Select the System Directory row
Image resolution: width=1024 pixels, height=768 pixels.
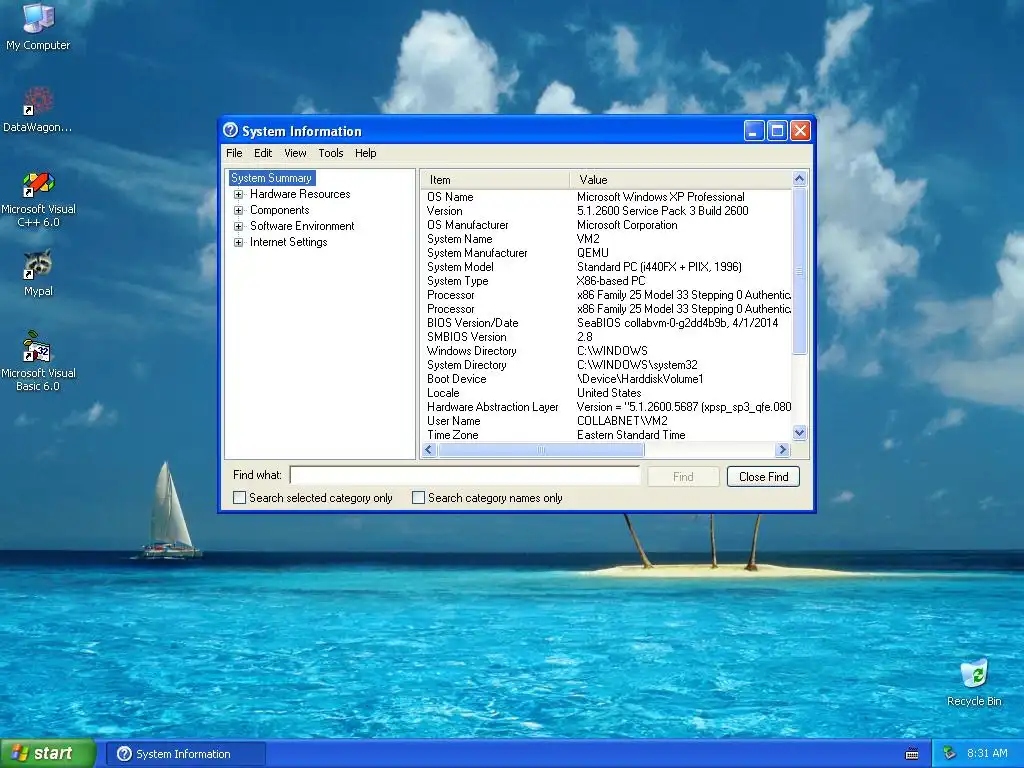[606, 365]
